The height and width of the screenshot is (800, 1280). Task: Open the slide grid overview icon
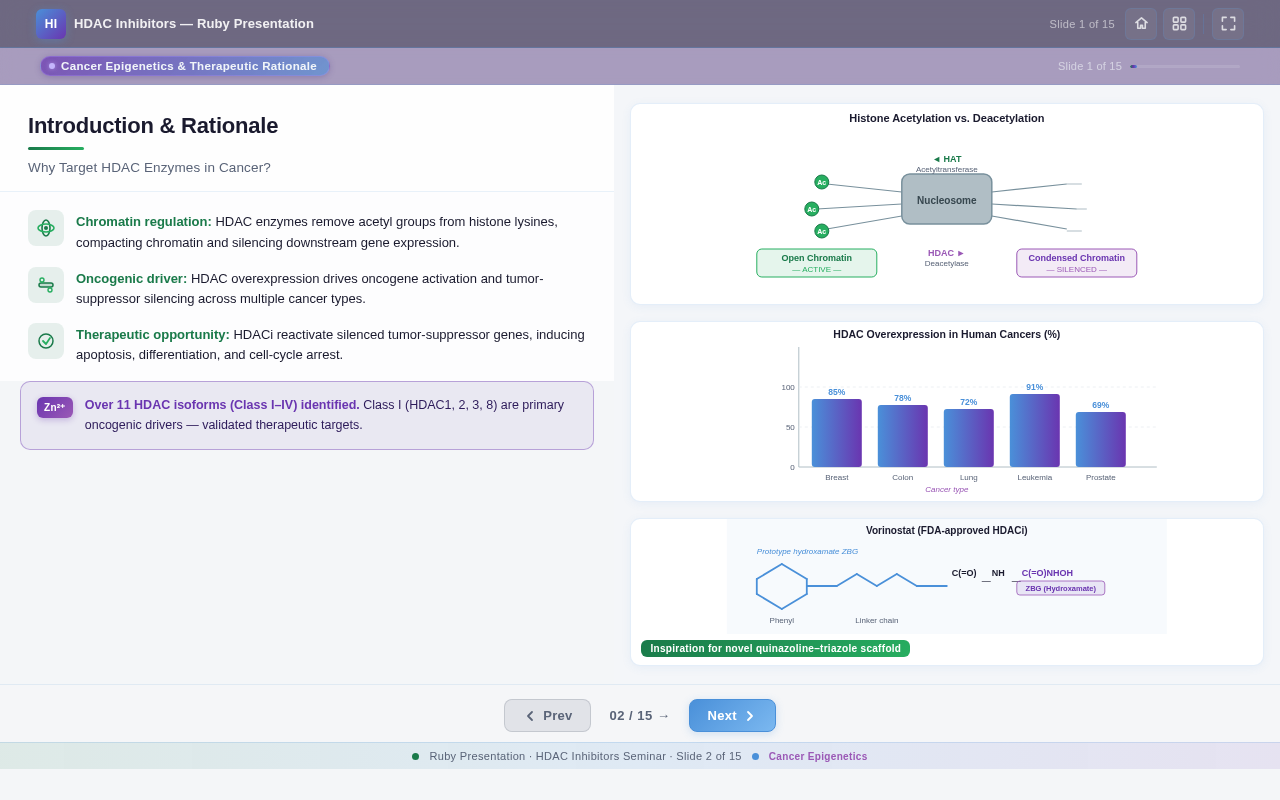click(x=1179, y=24)
